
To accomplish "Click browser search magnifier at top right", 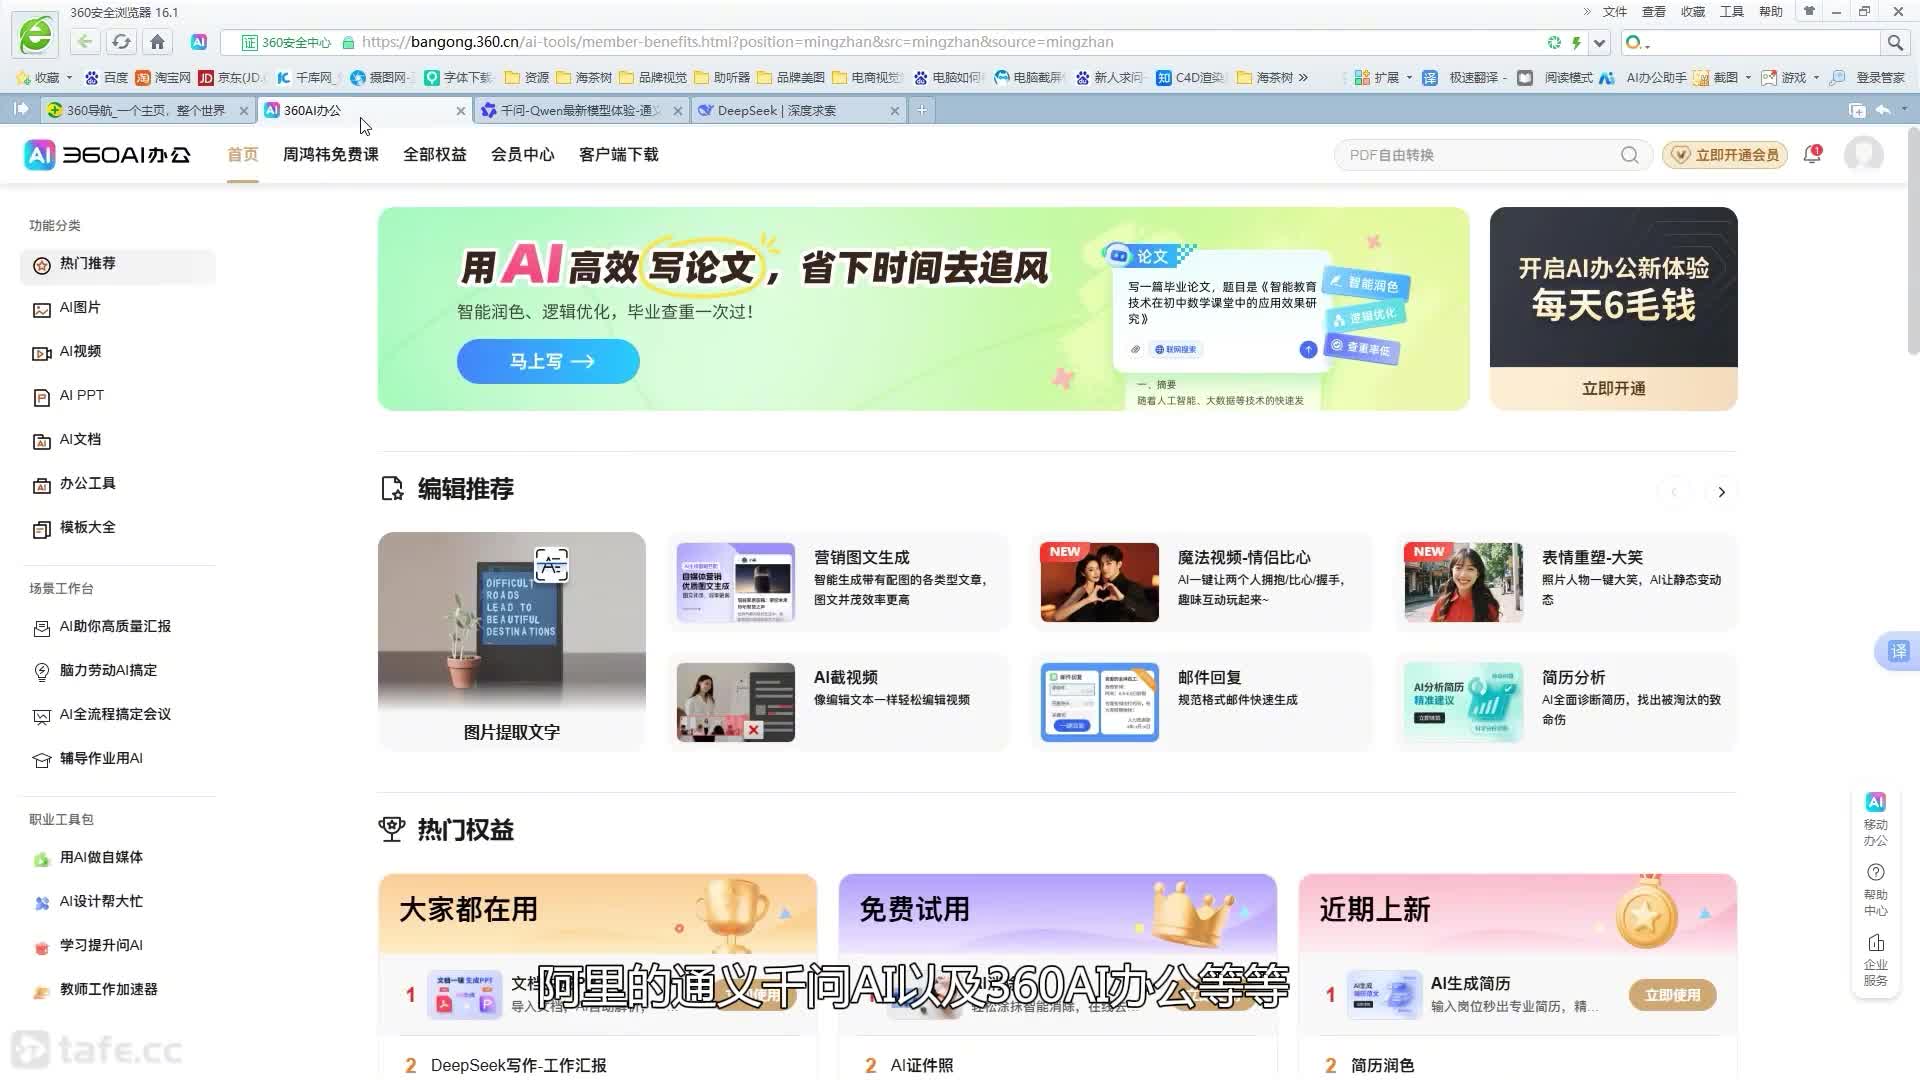I will (1894, 42).
